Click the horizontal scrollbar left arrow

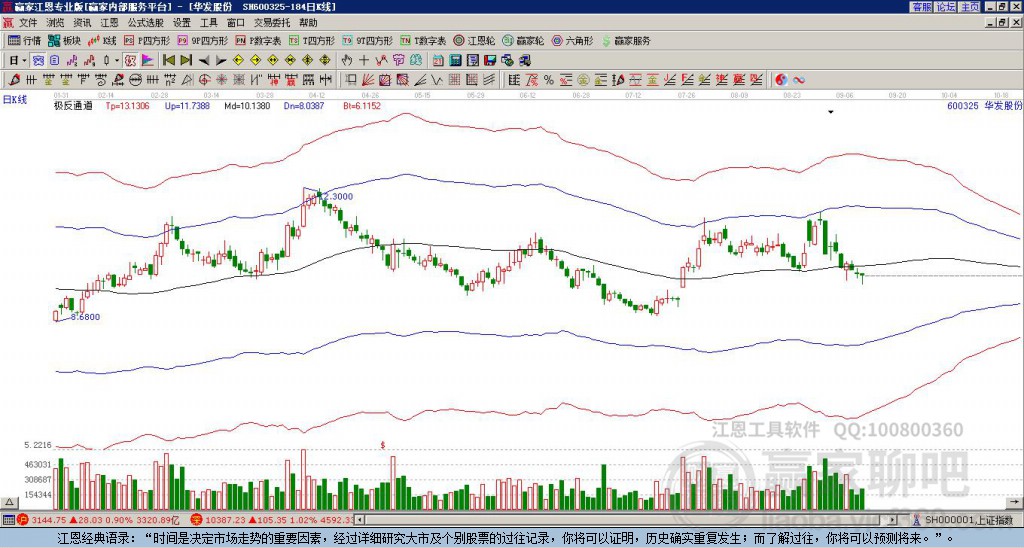pos(359,520)
